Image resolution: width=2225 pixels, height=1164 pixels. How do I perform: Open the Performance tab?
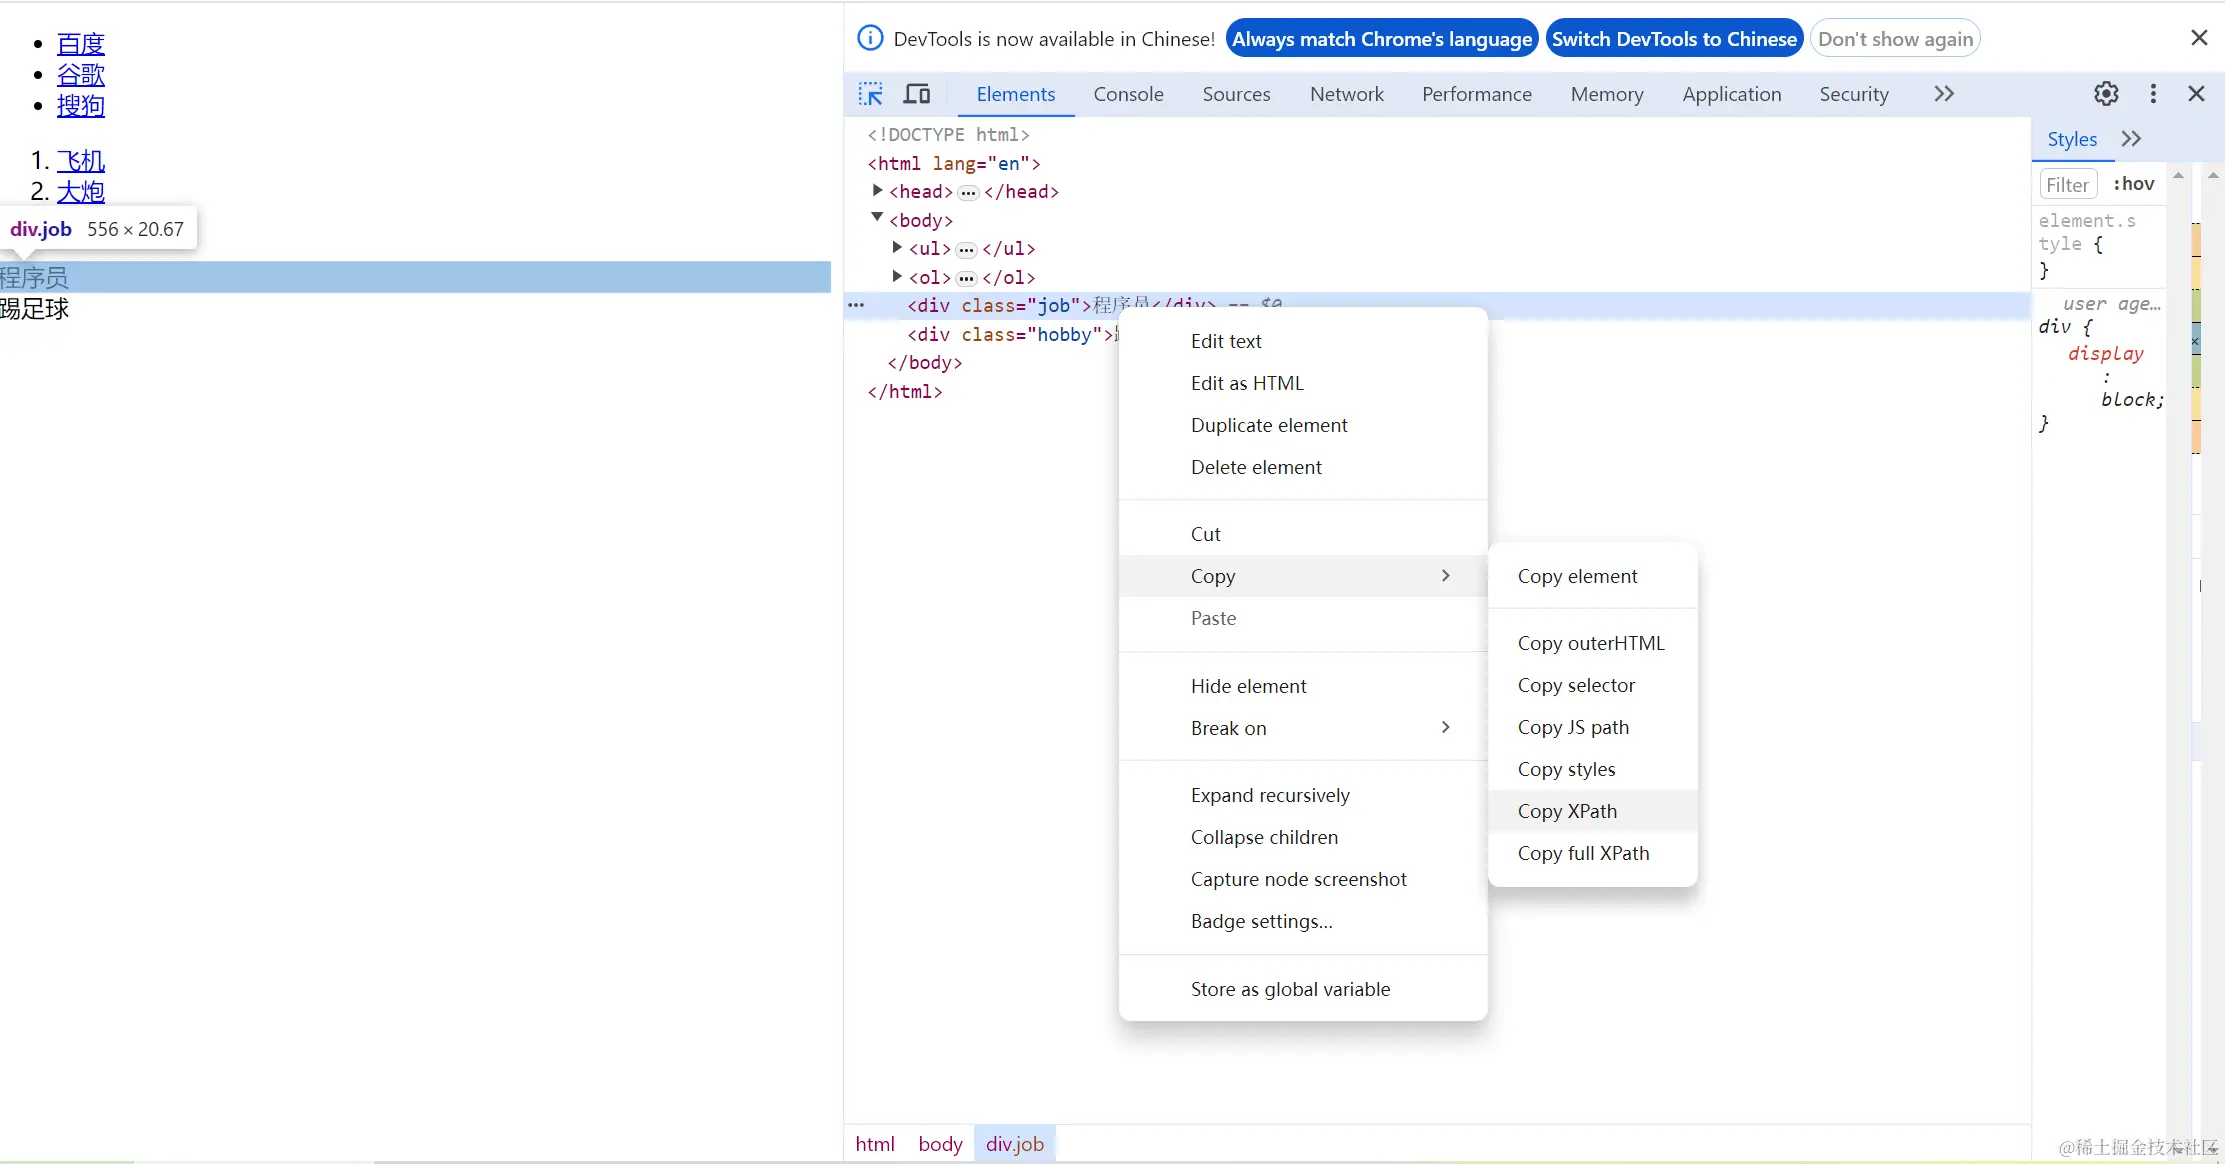(1476, 94)
